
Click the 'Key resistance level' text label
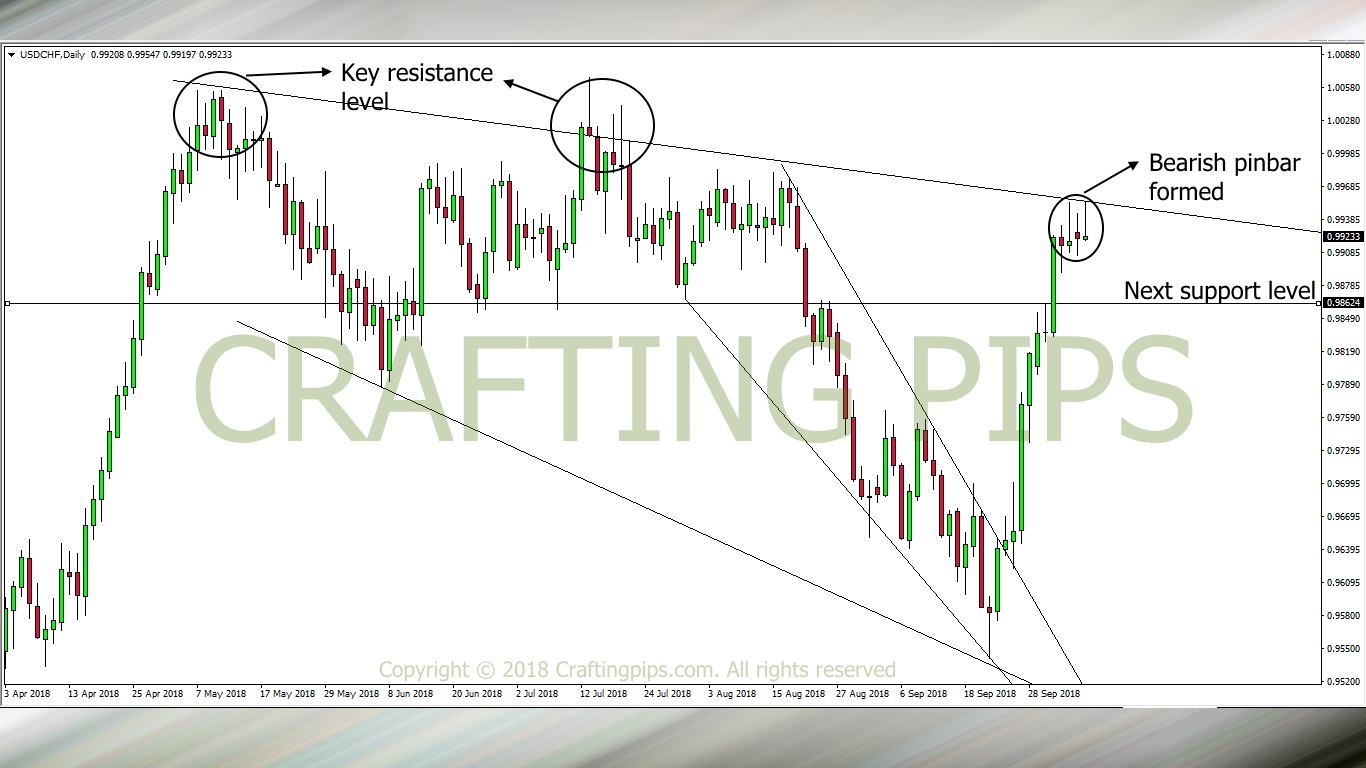point(417,87)
